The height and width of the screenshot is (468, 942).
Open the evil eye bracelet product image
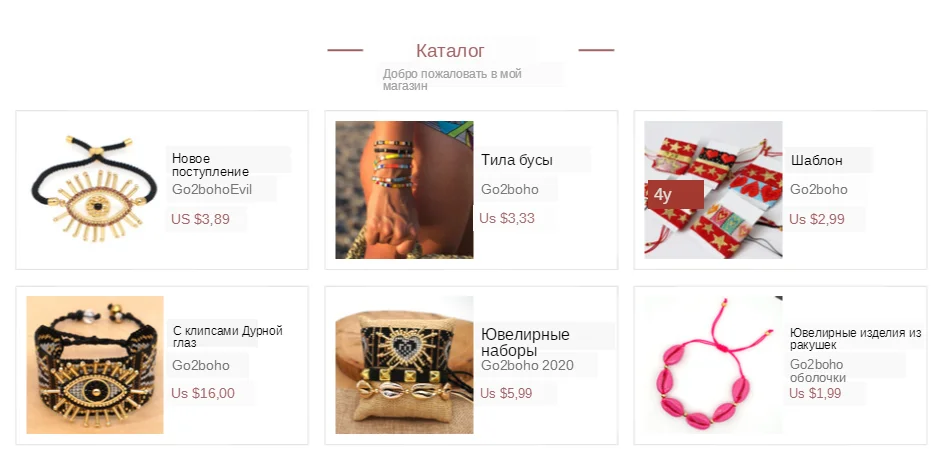tap(95, 189)
